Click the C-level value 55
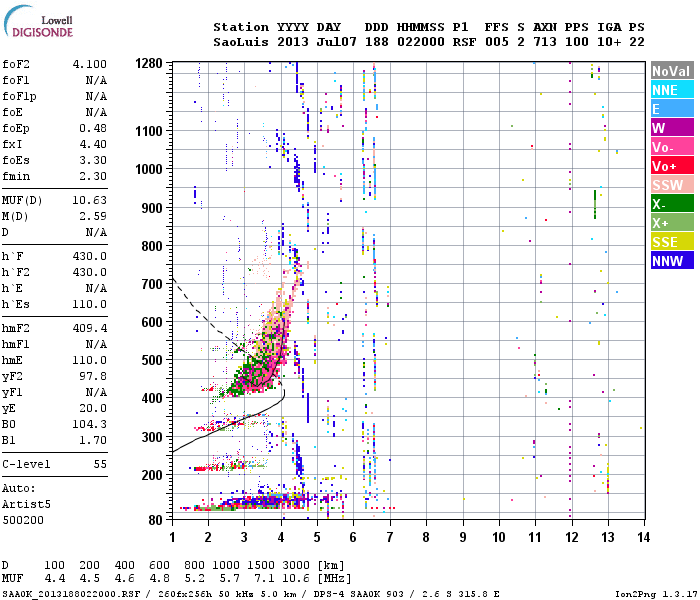The image size is (700, 600). (100, 464)
